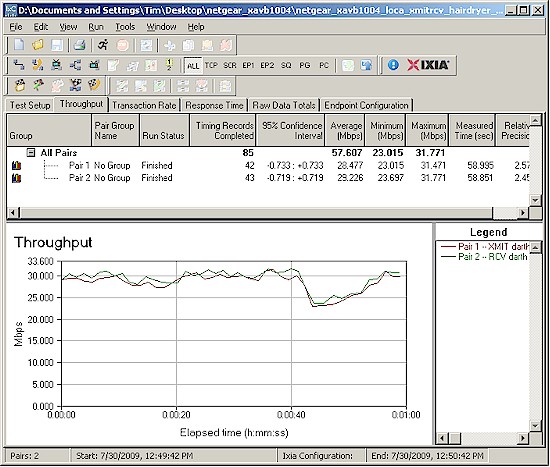Click the Pair 2 row chart icon
550x467 pixels.
[x=17, y=178]
